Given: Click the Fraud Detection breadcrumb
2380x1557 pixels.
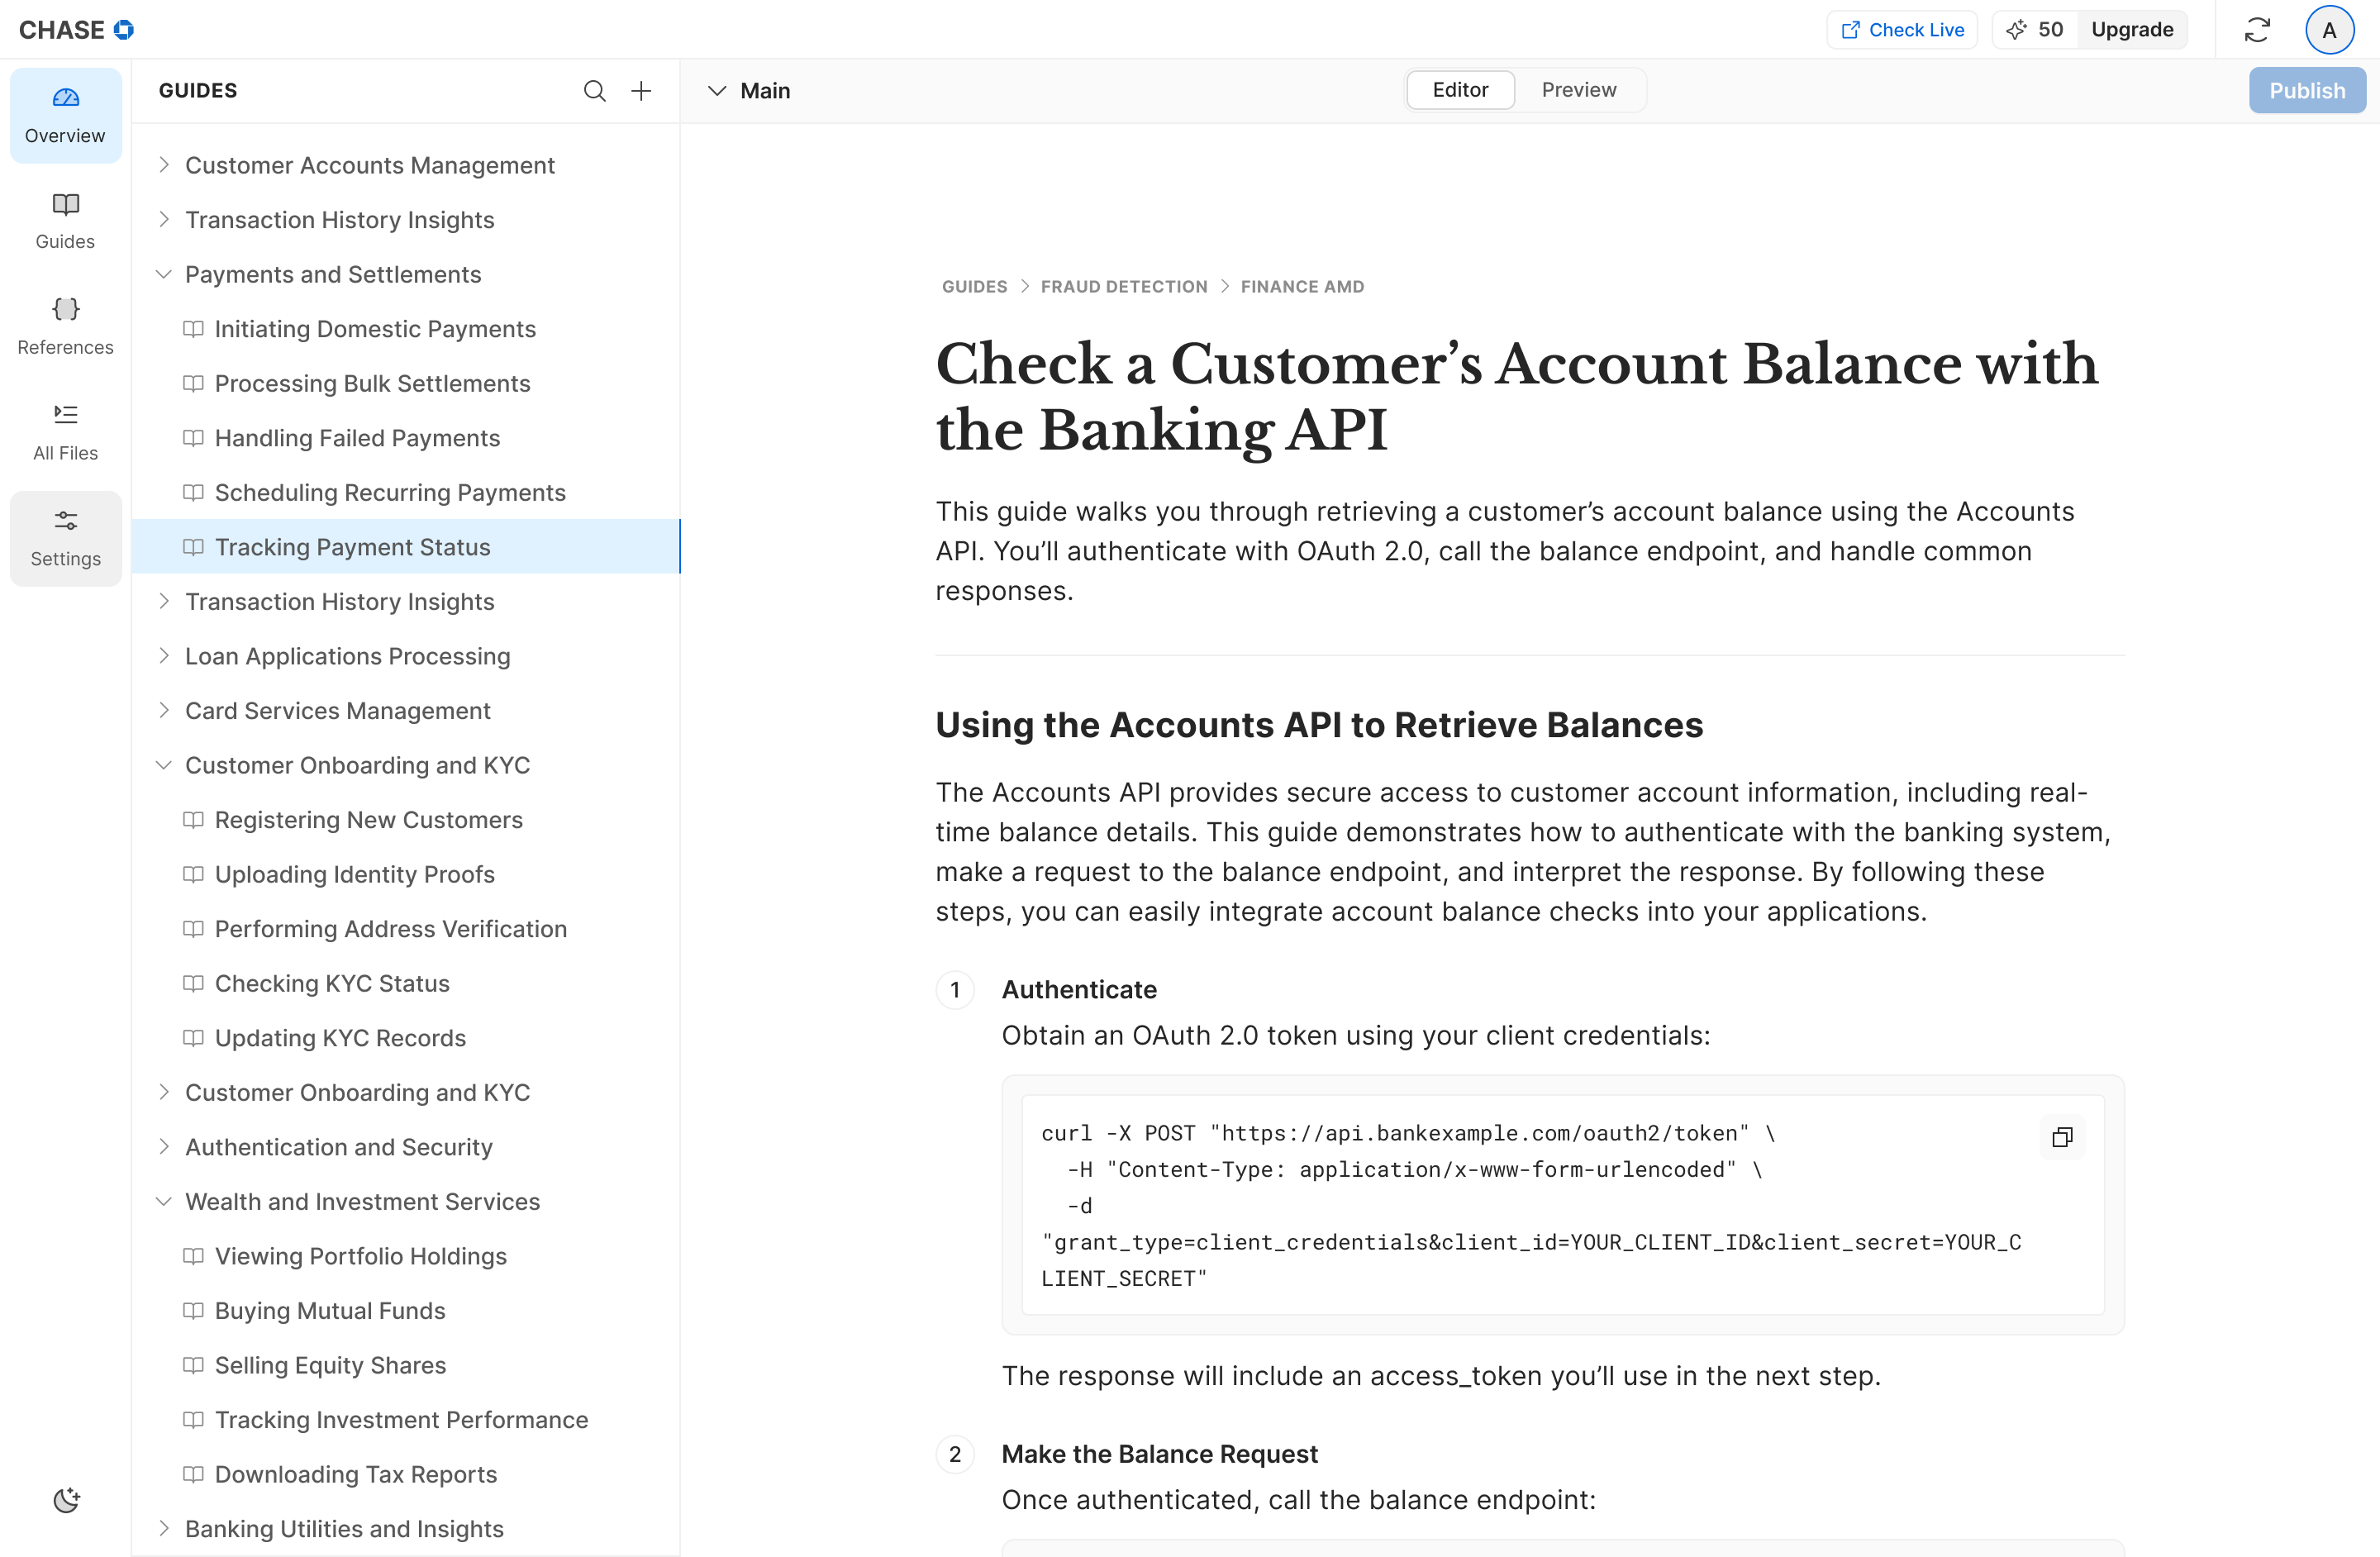Looking at the screenshot, I should point(1123,287).
